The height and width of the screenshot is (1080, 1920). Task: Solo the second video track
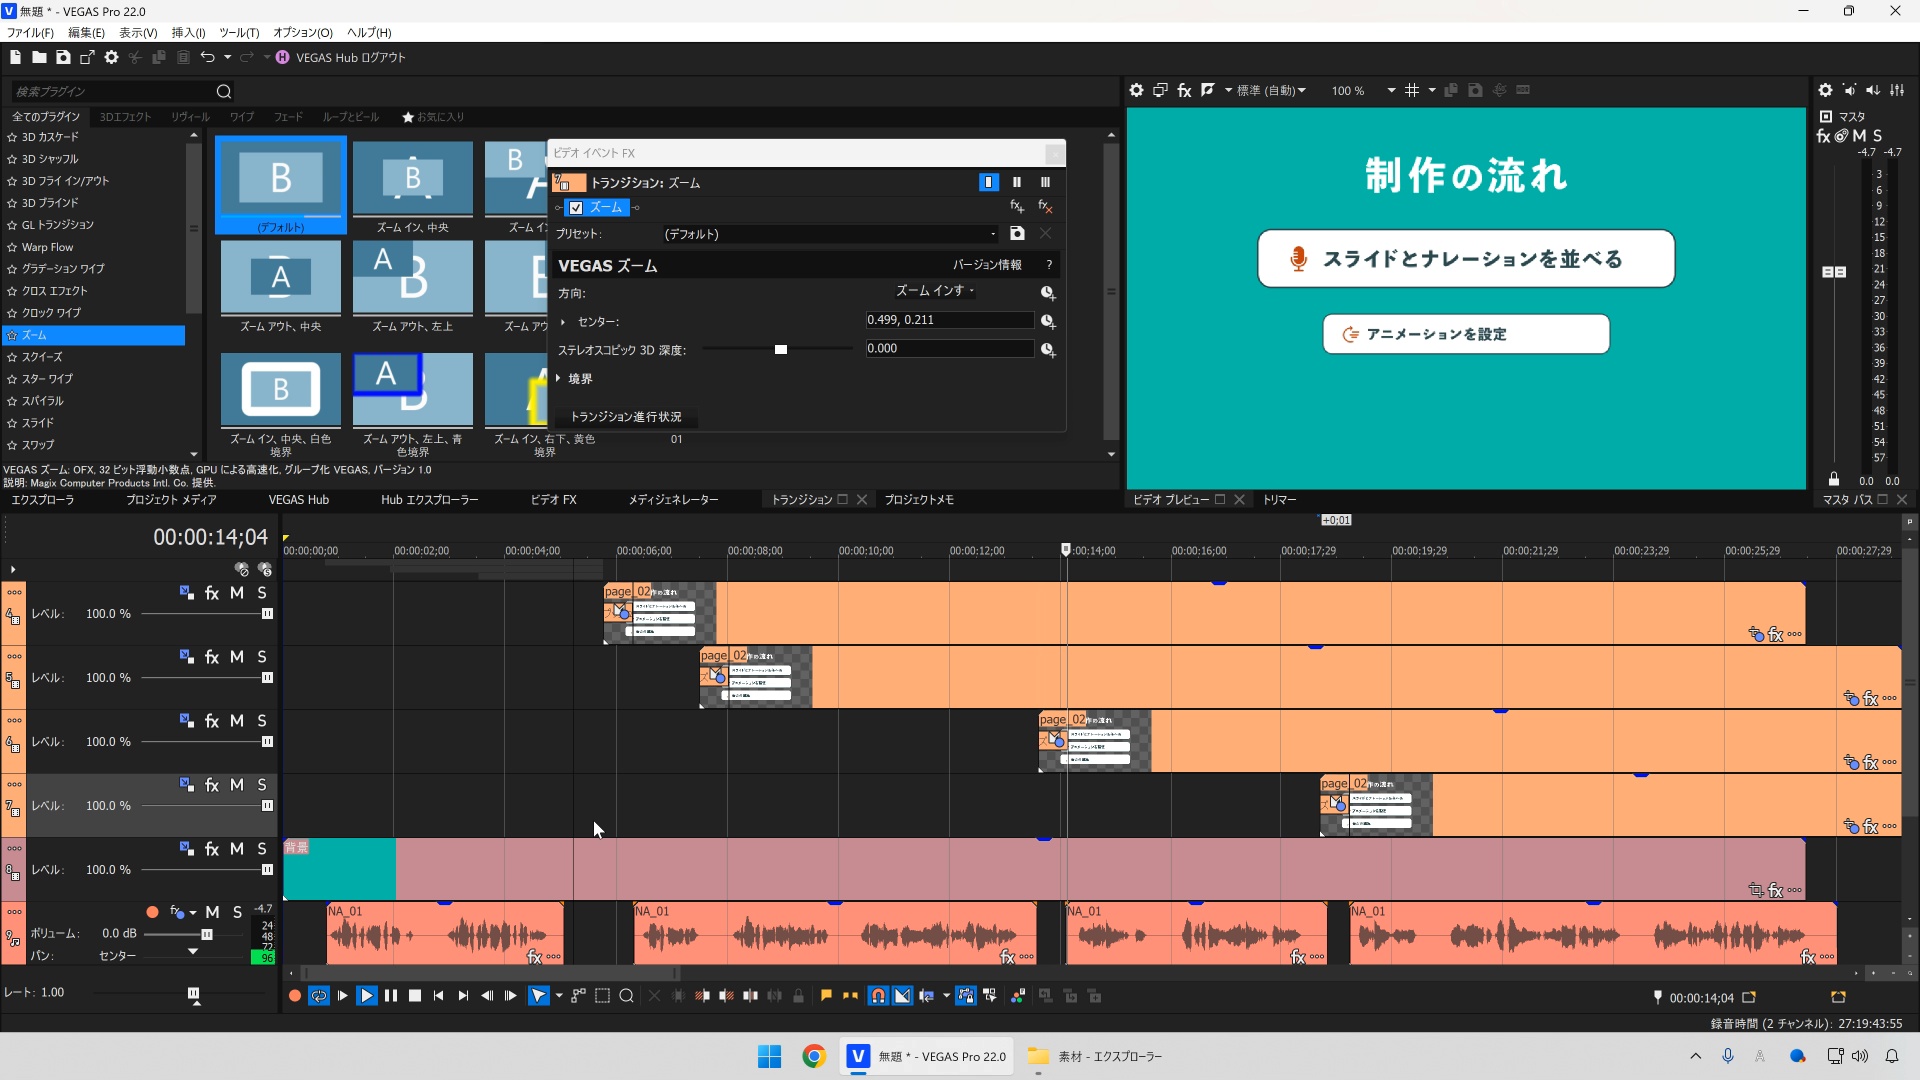(x=262, y=657)
